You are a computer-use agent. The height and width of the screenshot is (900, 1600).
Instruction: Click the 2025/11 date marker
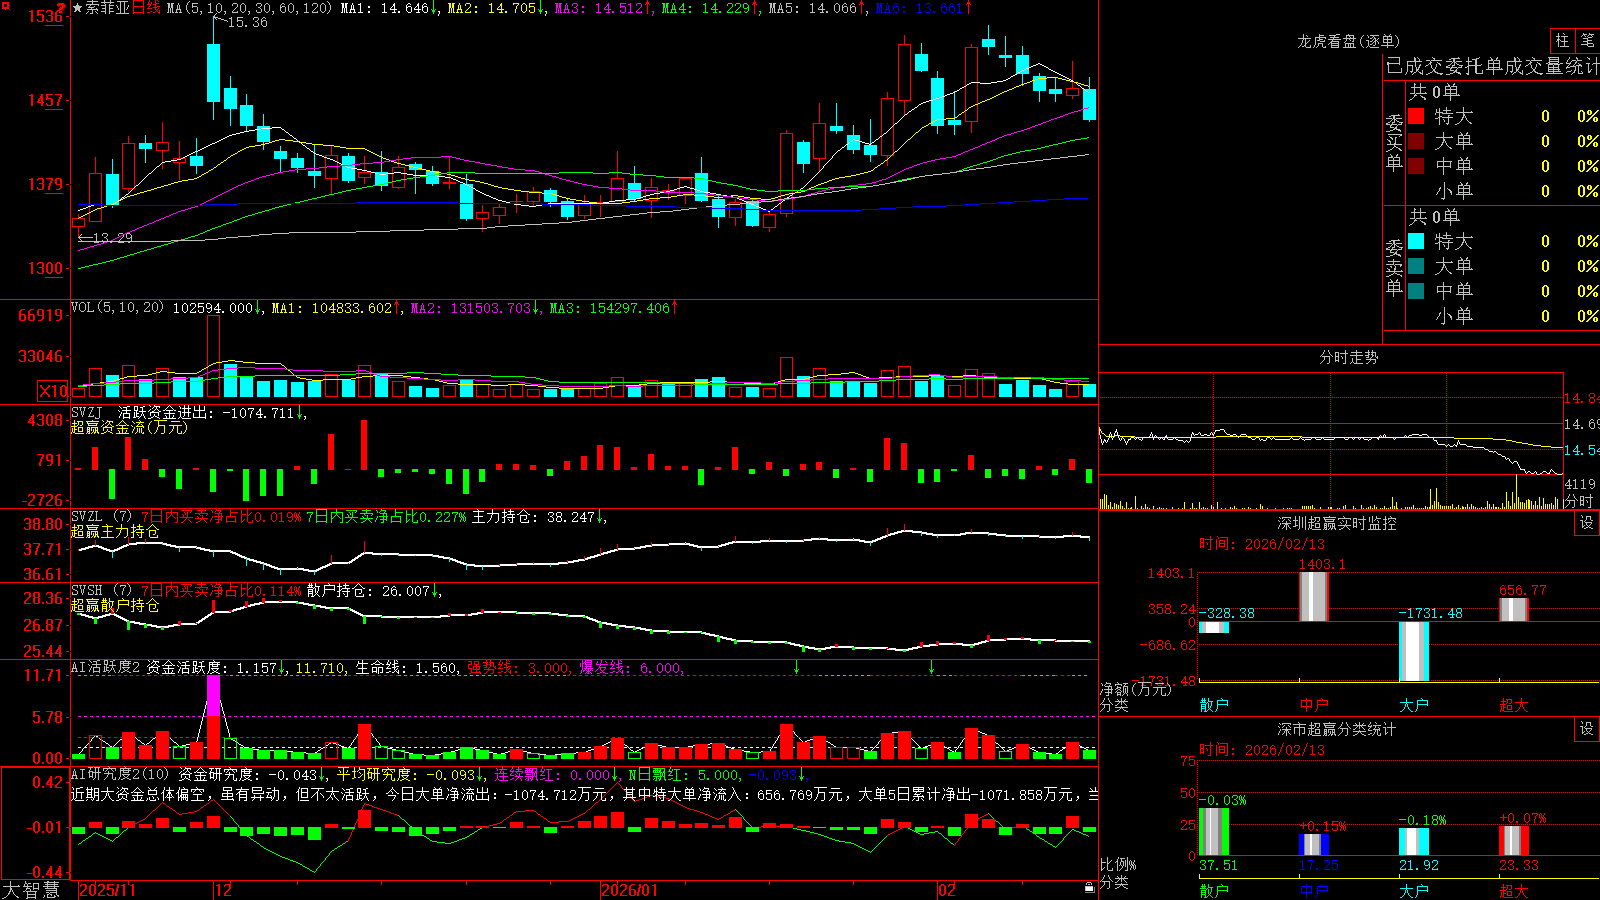(x=107, y=890)
